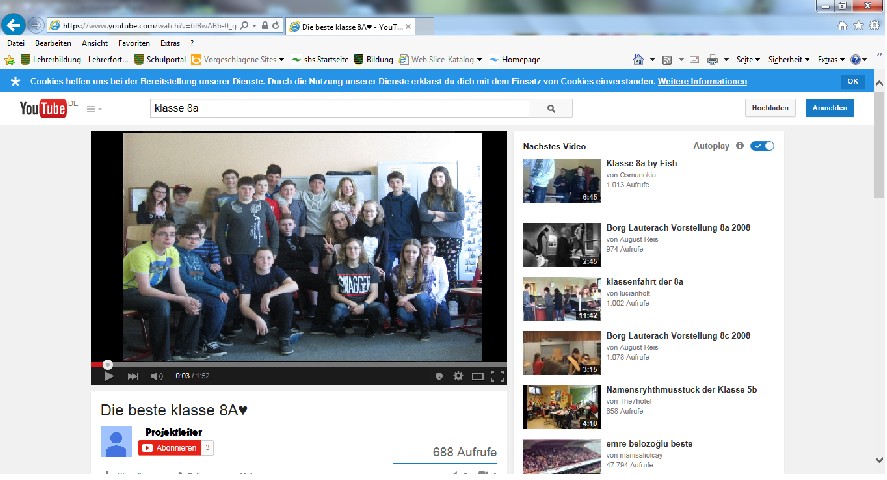Screen dimensions: 887x480
Task: Open the Favorites star in top right
Action: (x=858, y=25)
